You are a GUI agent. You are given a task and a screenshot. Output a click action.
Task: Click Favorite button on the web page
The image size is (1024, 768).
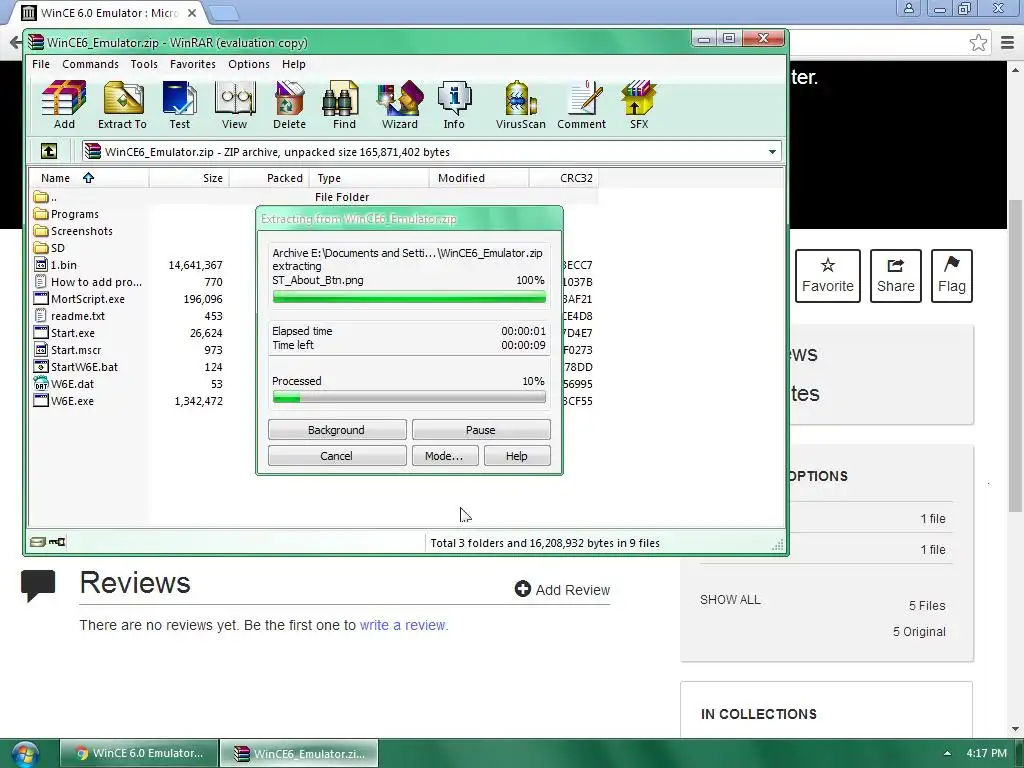828,276
